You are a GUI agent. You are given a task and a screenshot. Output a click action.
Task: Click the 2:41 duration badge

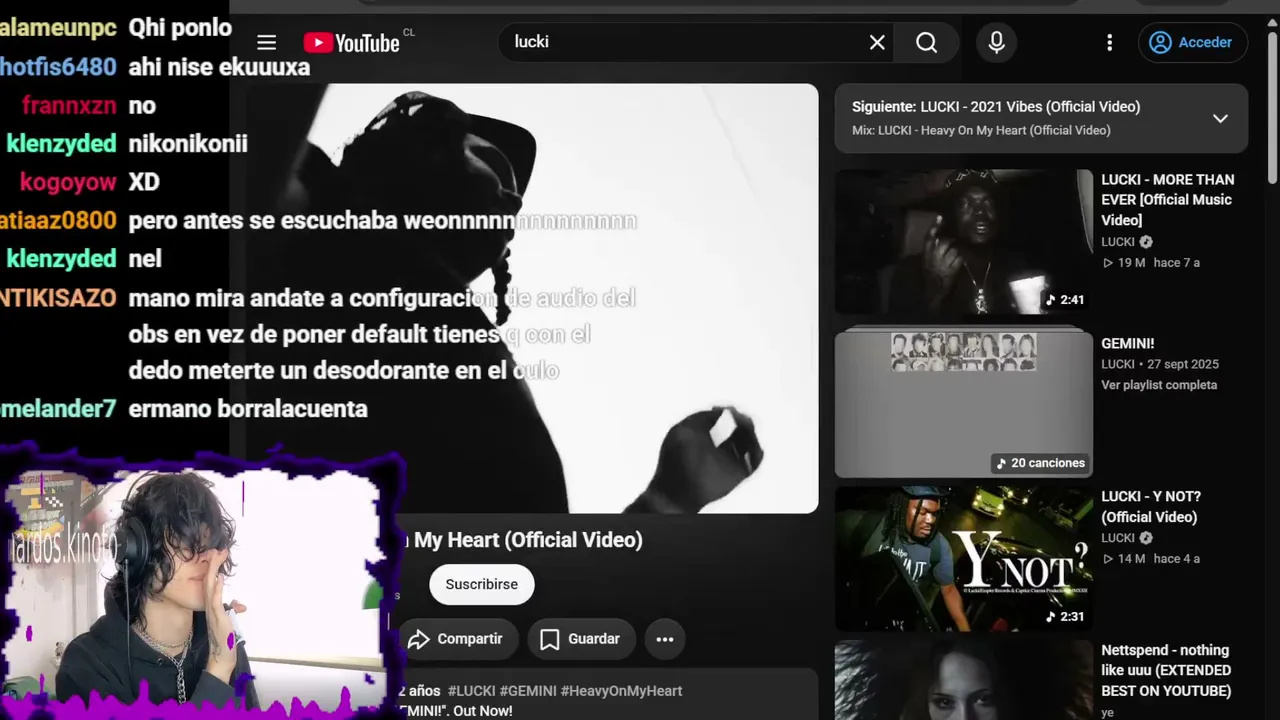tap(1065, 300)
